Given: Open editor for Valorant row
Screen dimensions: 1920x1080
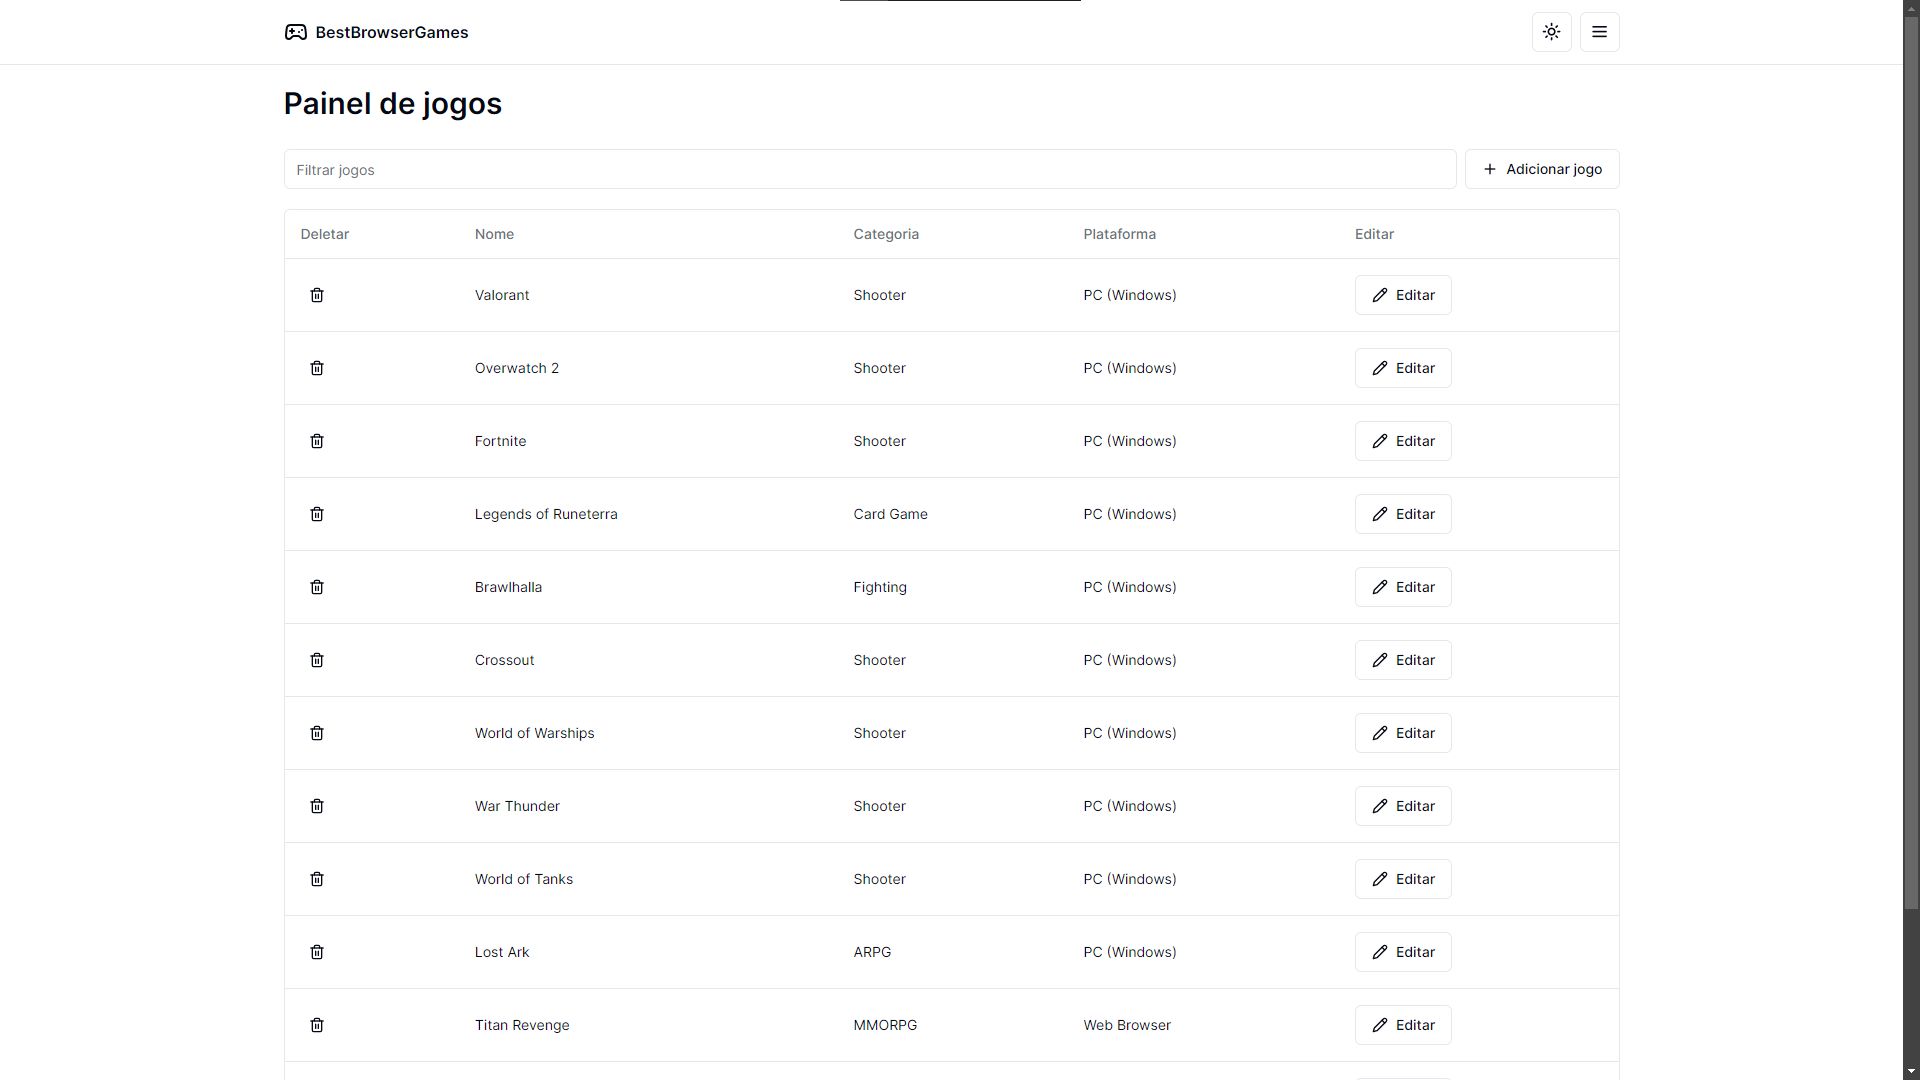Looking at the screenshot, I should click(1402, 295).
